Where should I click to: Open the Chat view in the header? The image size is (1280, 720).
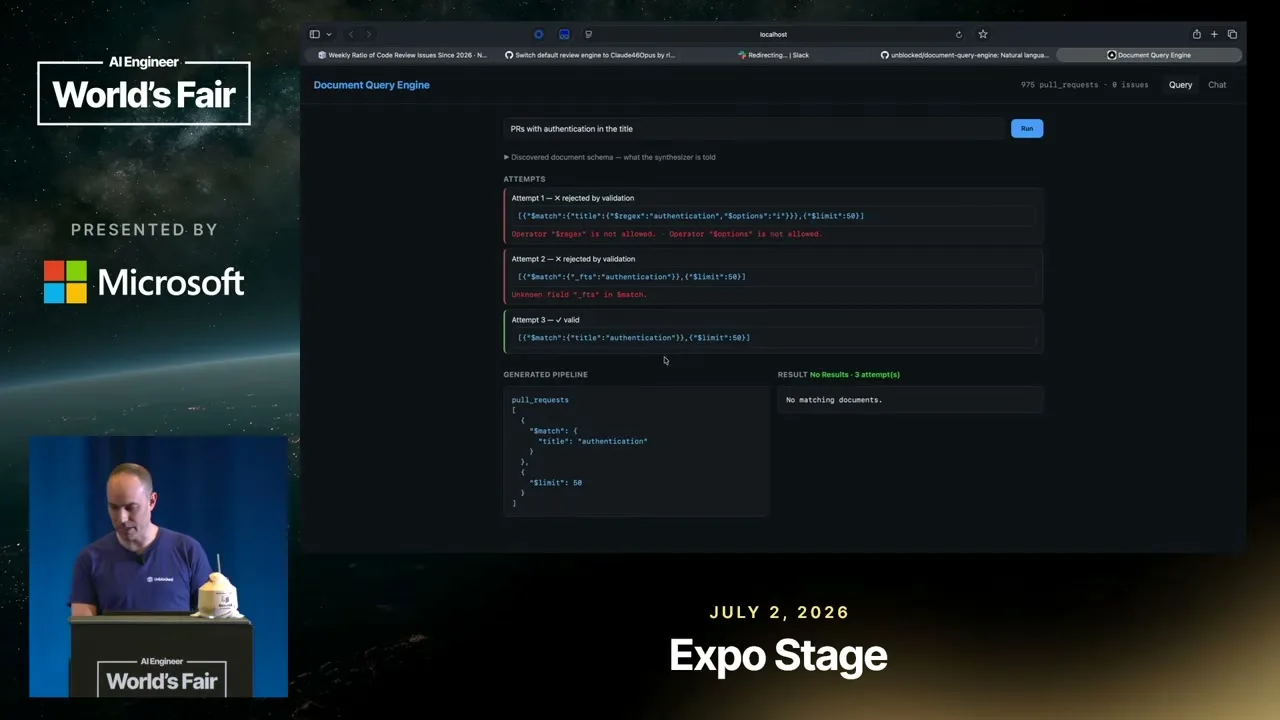1217,85
